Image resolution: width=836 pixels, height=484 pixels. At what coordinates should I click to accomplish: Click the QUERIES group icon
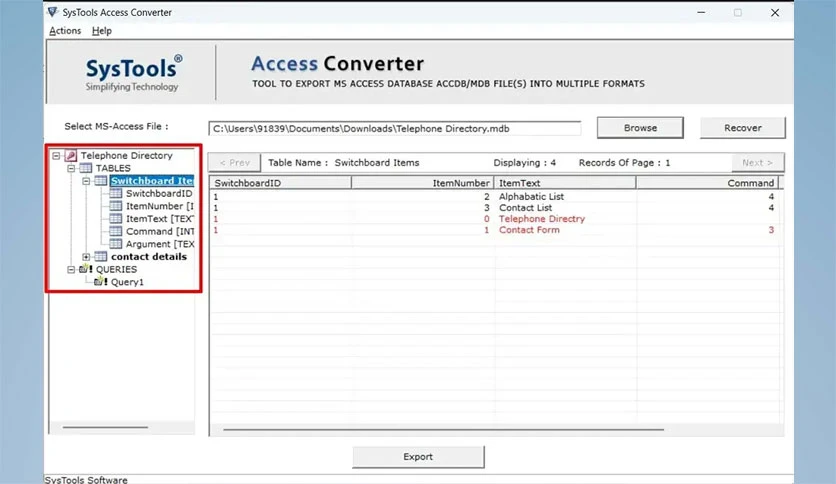85,269
